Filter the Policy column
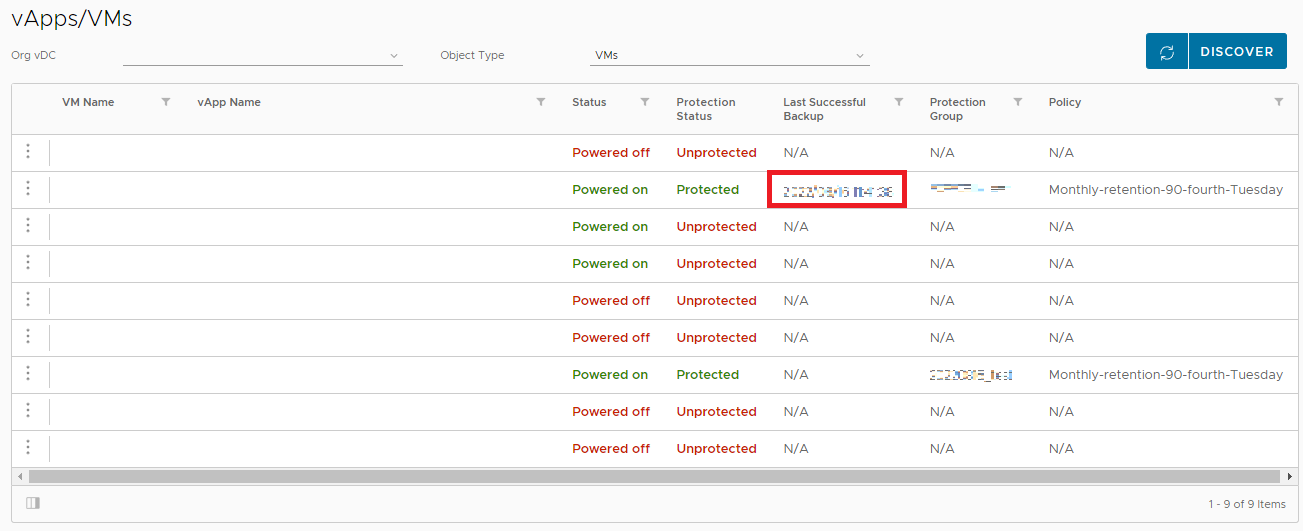Screen dimensions: 1303x531 (x=1279, y=102)
